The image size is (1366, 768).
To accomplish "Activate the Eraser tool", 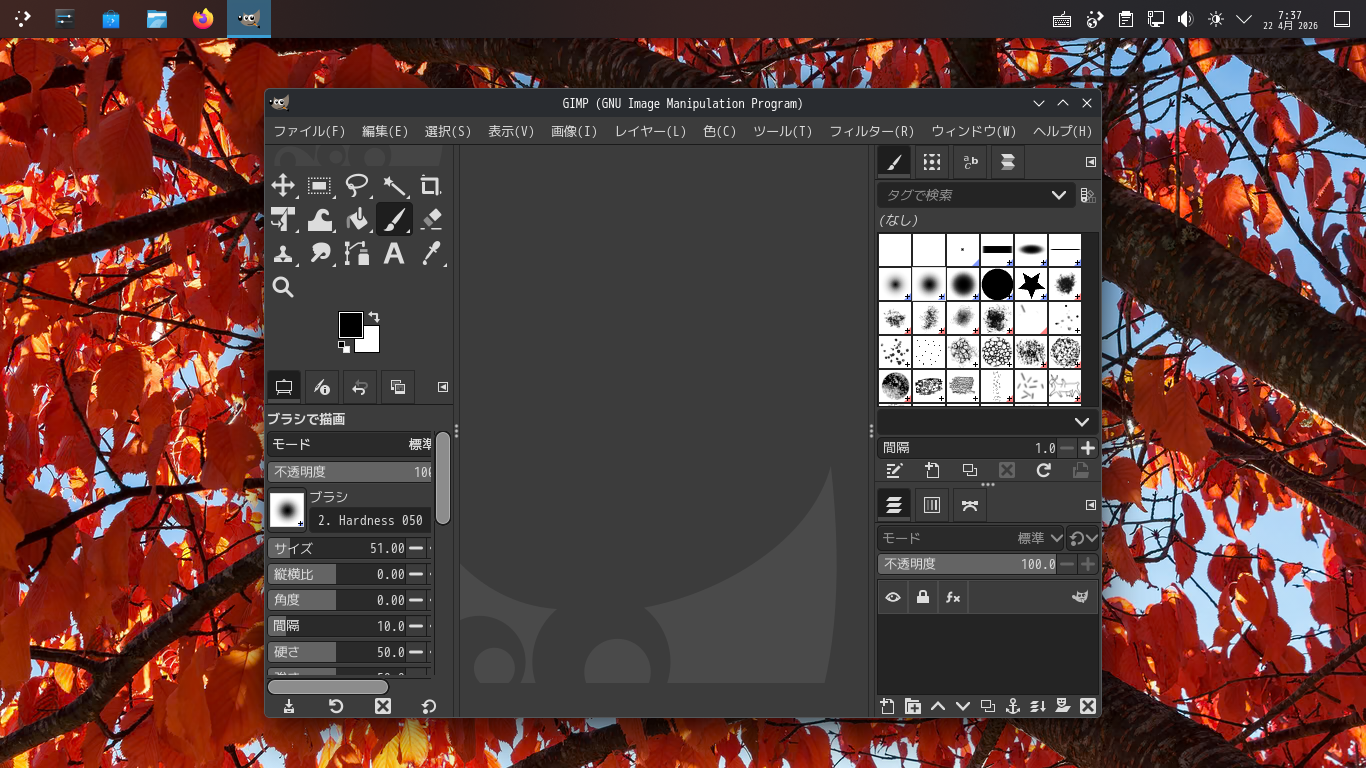I will 431,219.
